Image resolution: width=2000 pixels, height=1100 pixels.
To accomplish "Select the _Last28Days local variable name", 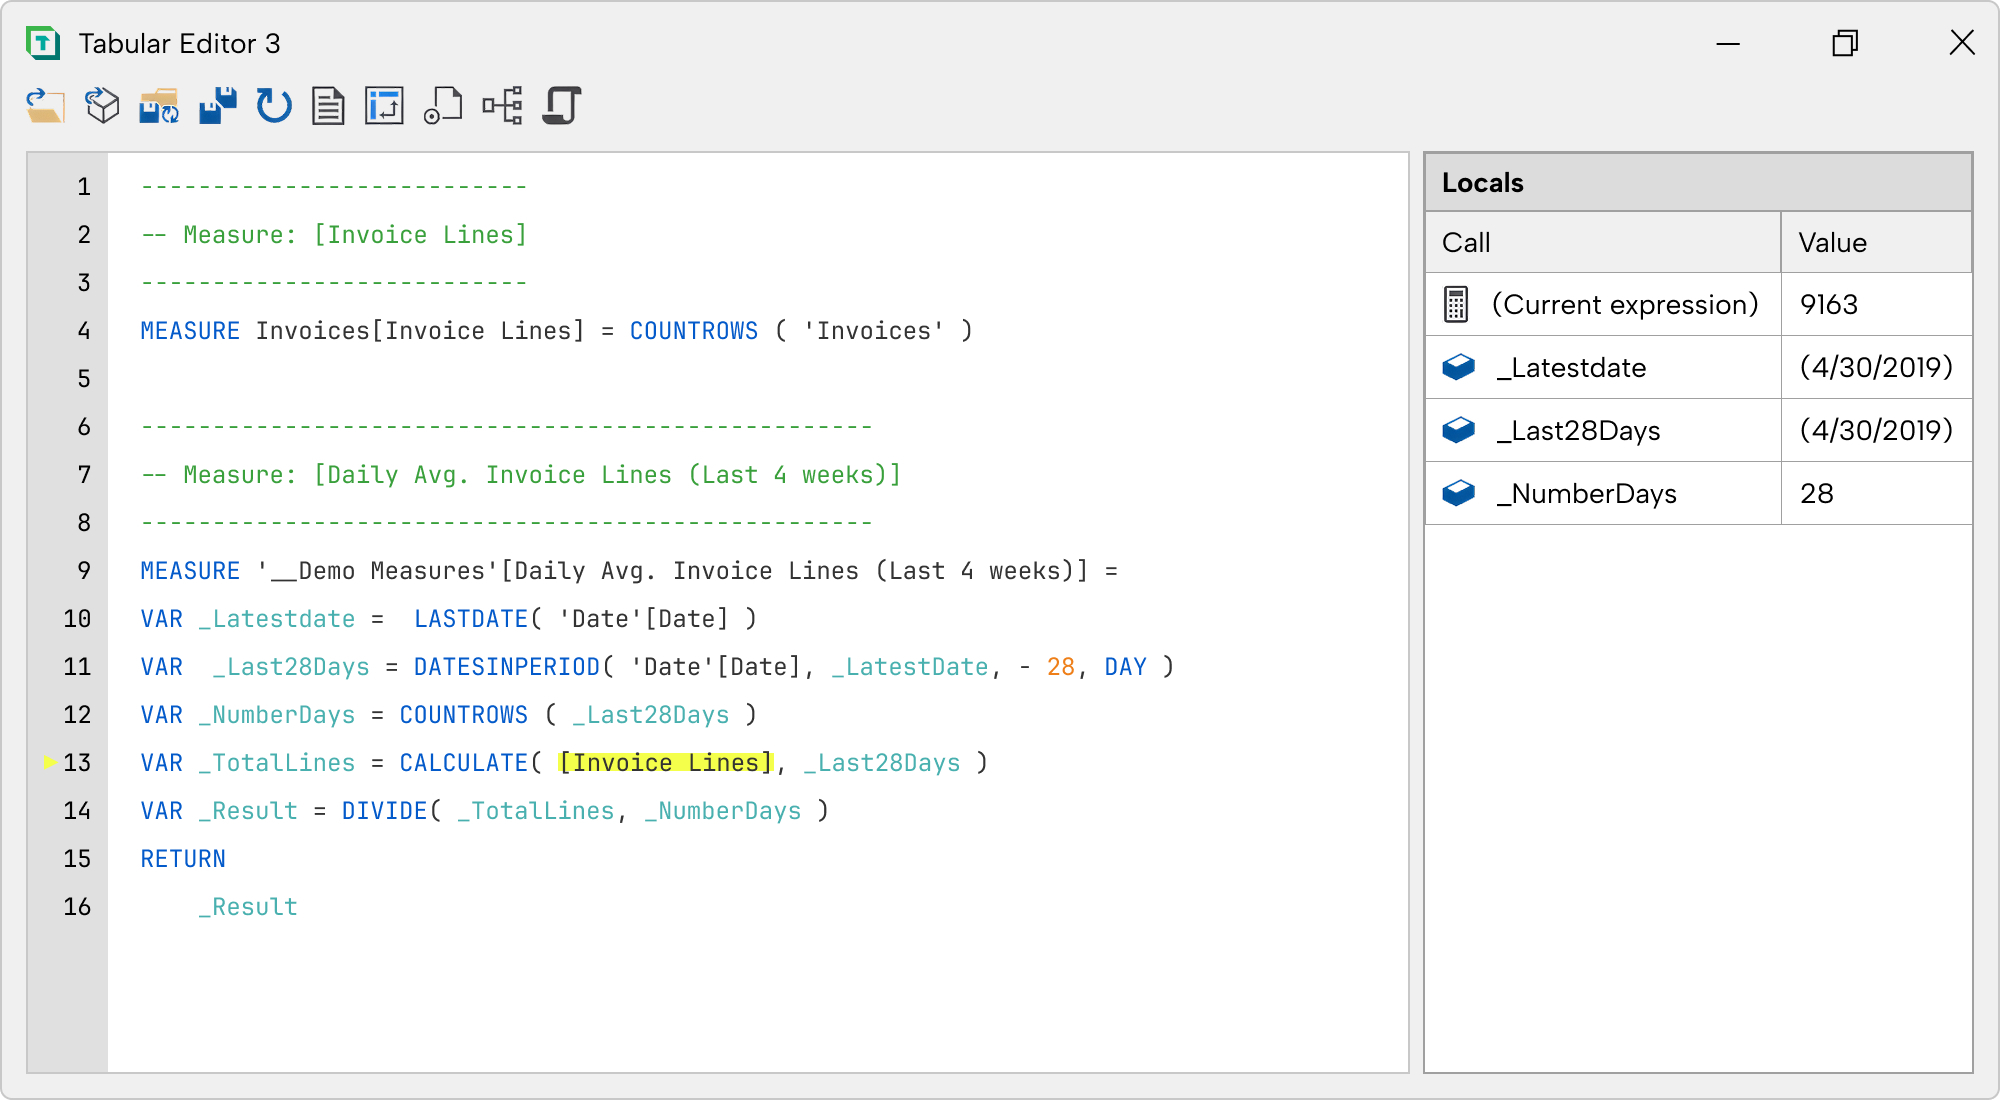I will [1578, 431].
